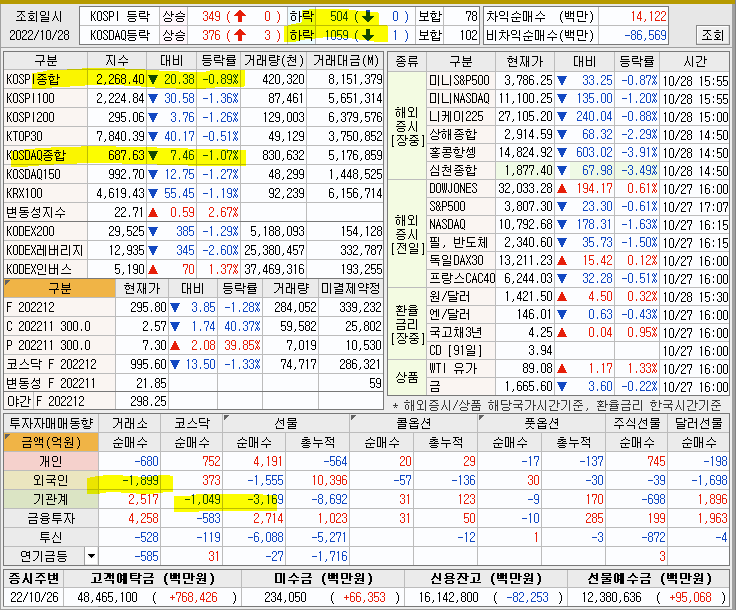Select the 필. 반도체 row
736x610 pixels.
[578, 243]
